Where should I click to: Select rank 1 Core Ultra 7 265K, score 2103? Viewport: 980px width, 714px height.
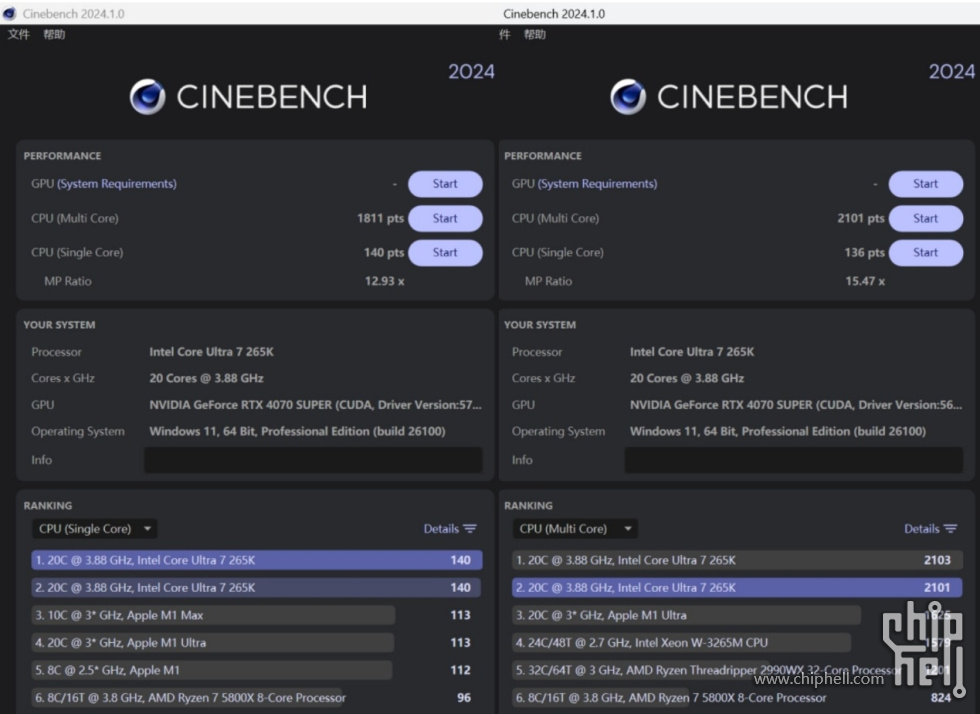738,560
